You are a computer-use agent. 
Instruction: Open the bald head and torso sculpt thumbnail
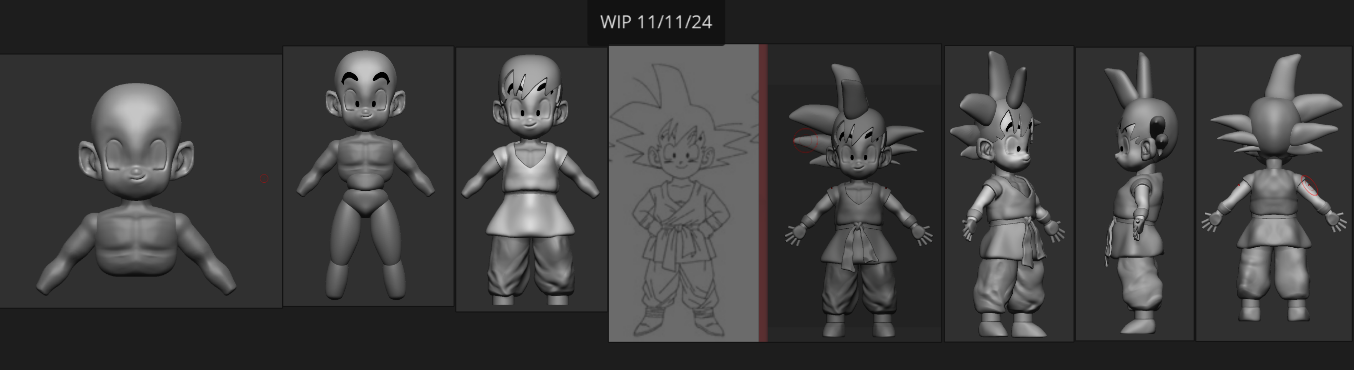click(140, 181)
